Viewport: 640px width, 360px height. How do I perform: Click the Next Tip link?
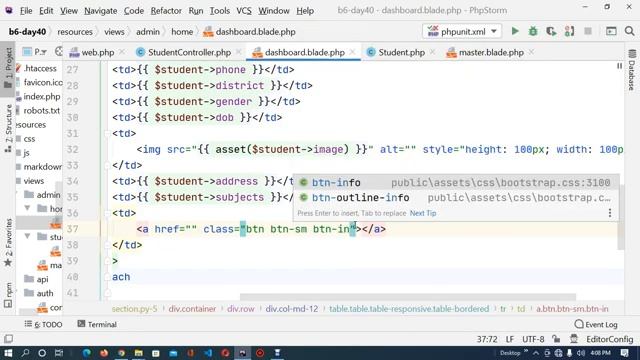click(x=423, y=213)
